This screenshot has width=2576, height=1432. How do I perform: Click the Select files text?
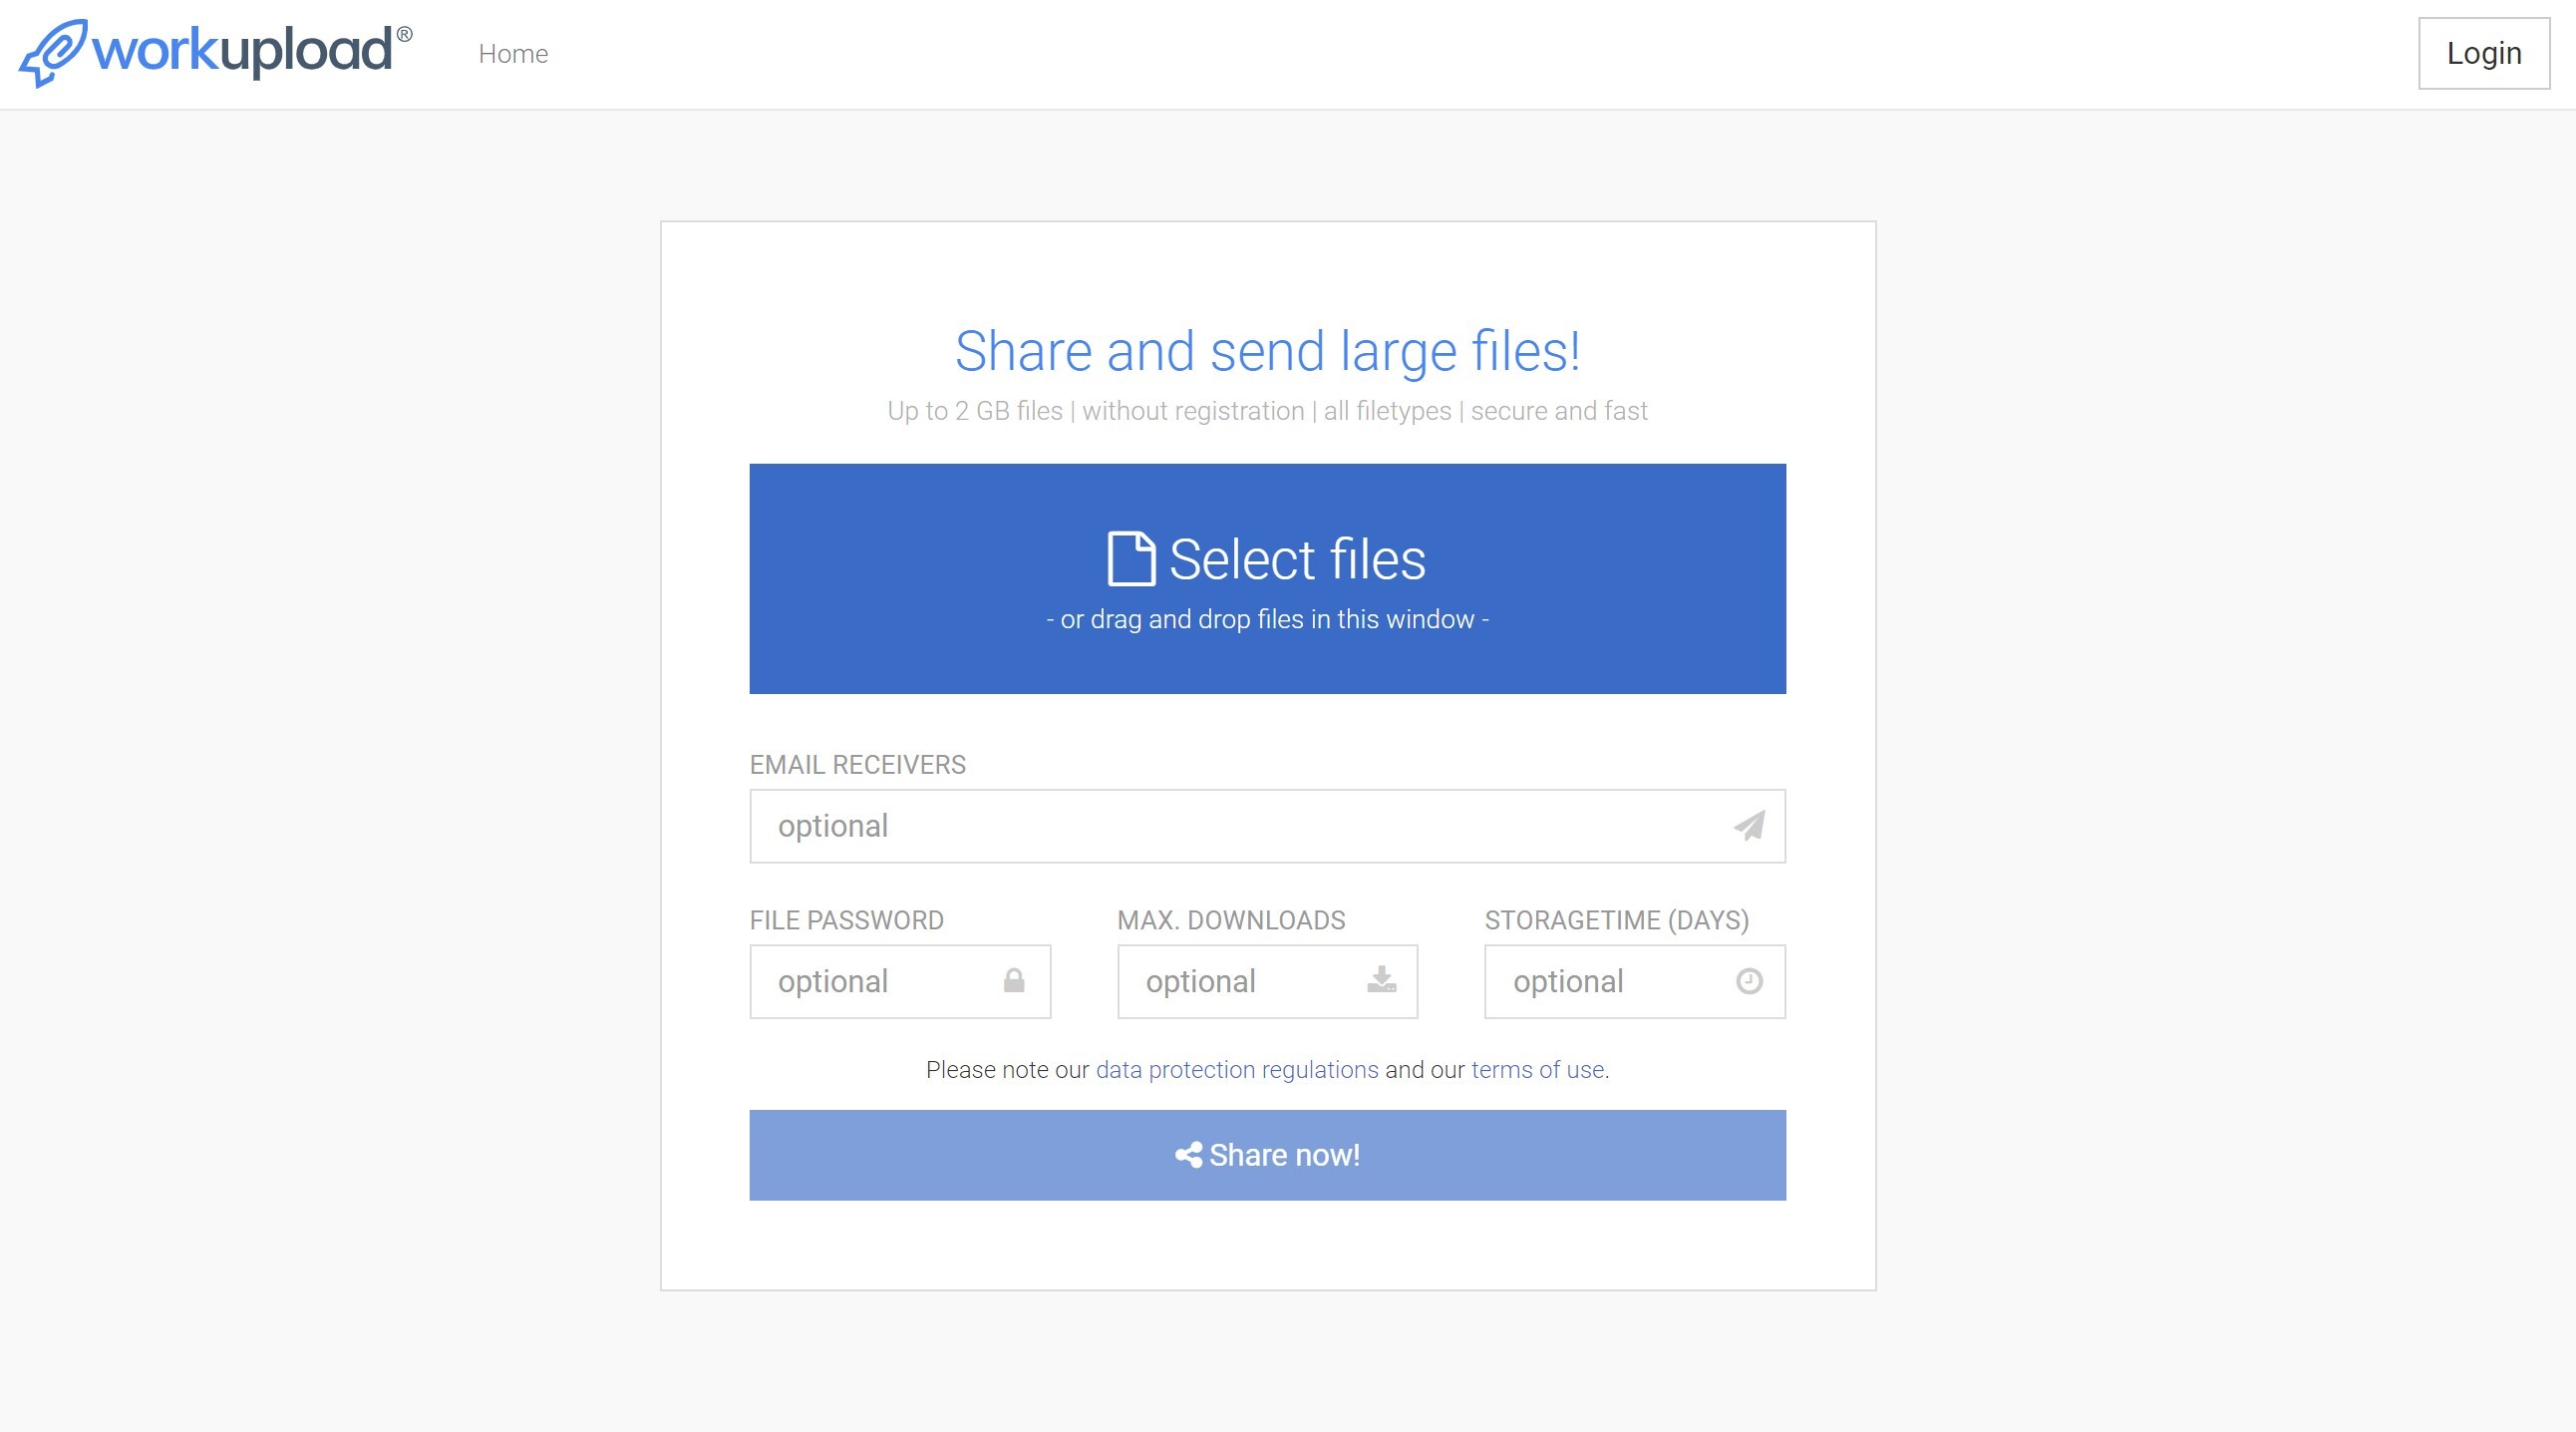[1296, 559]
